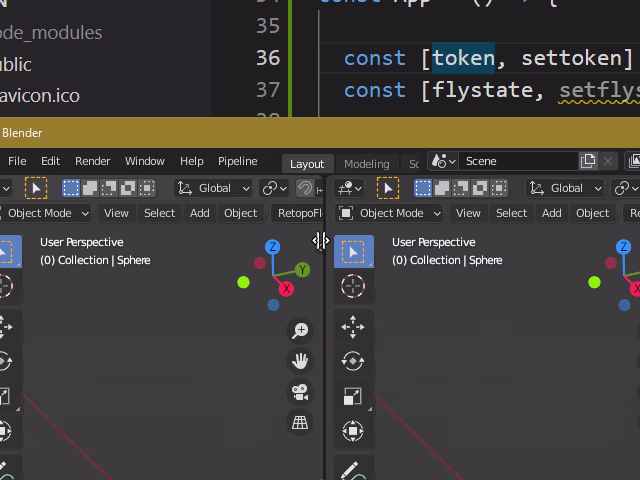This screenshot has height=480, width=640.
Task: Select the Cursor tool in right viewport
Action: tap(353, 286)
